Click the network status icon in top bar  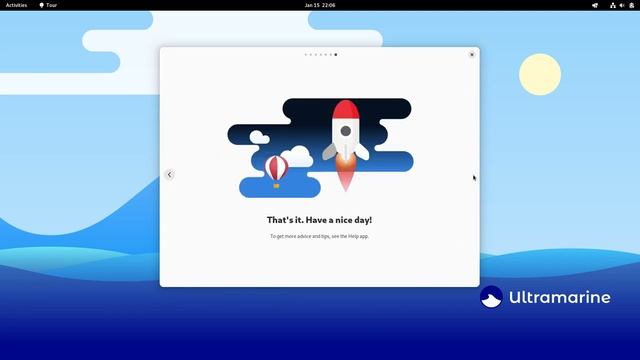coord(613,5)
